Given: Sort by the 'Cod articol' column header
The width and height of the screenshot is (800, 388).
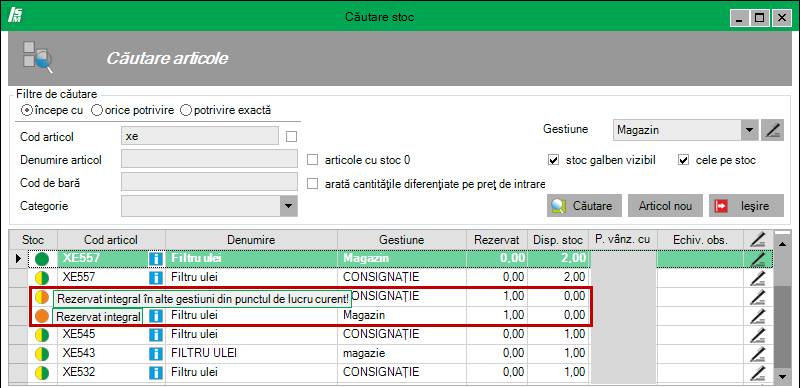Looking at the screenshot, I should point(111,239).
